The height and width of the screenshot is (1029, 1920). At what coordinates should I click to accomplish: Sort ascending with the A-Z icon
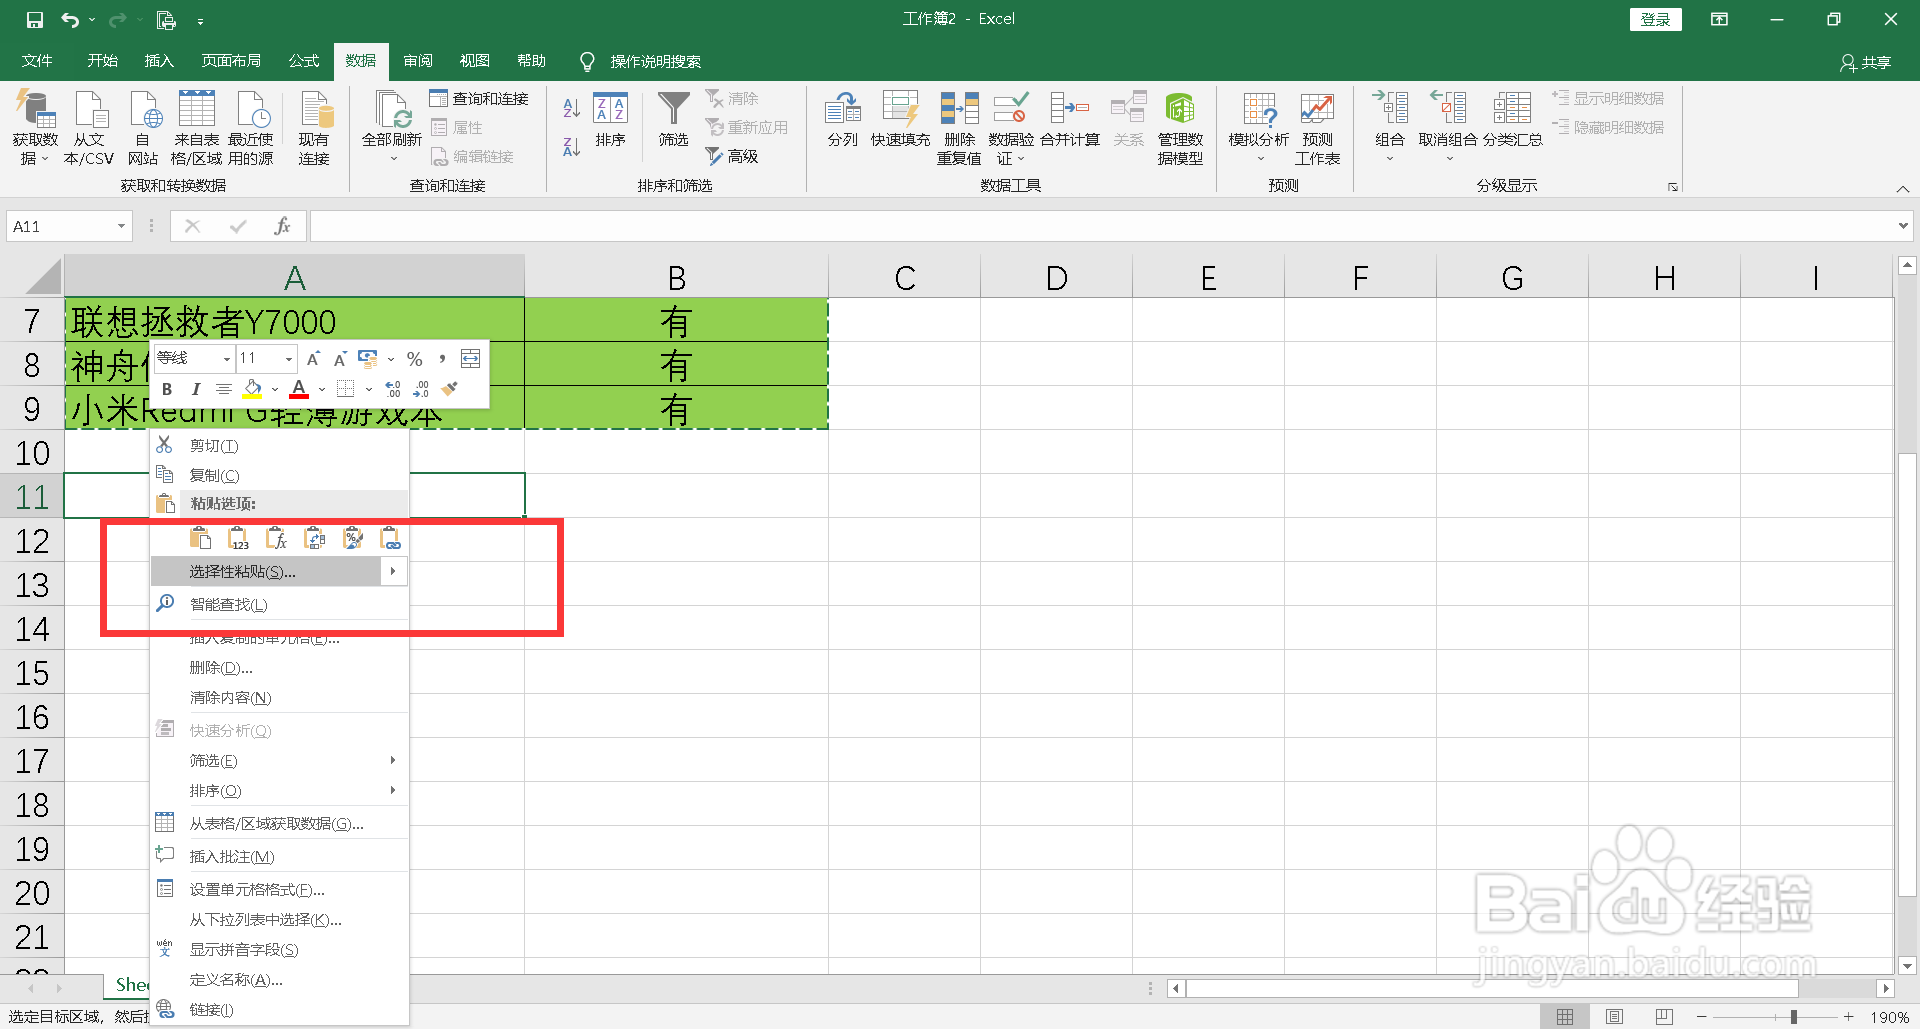571,108
